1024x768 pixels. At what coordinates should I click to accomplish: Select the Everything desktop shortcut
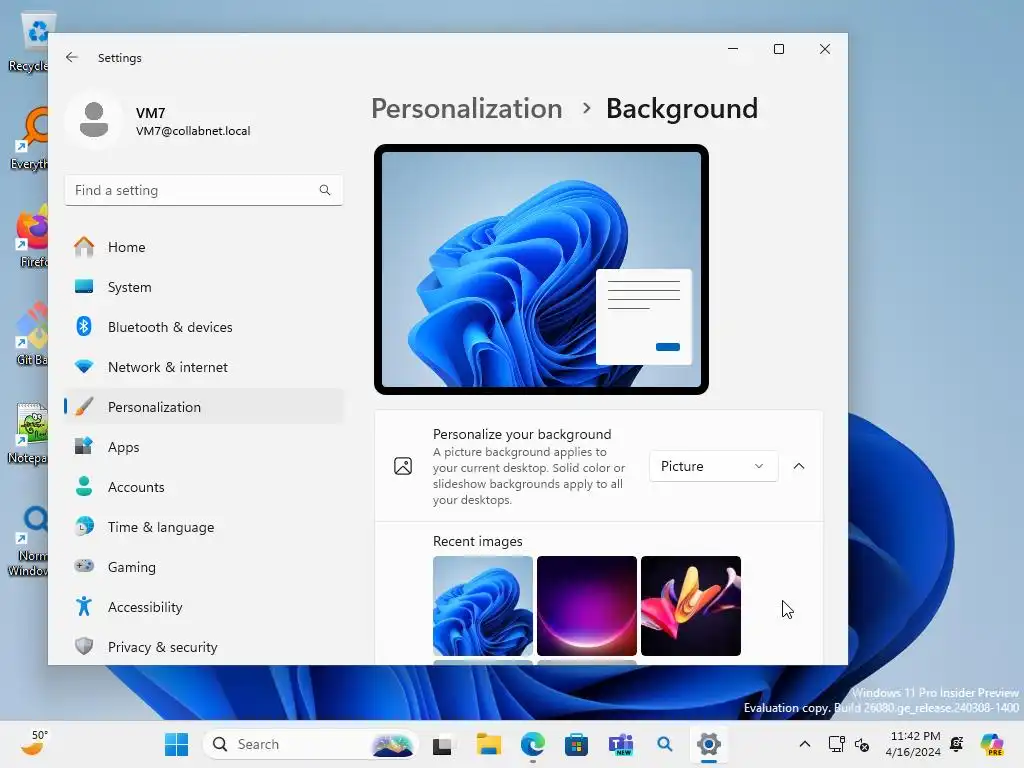click(30, 138)
